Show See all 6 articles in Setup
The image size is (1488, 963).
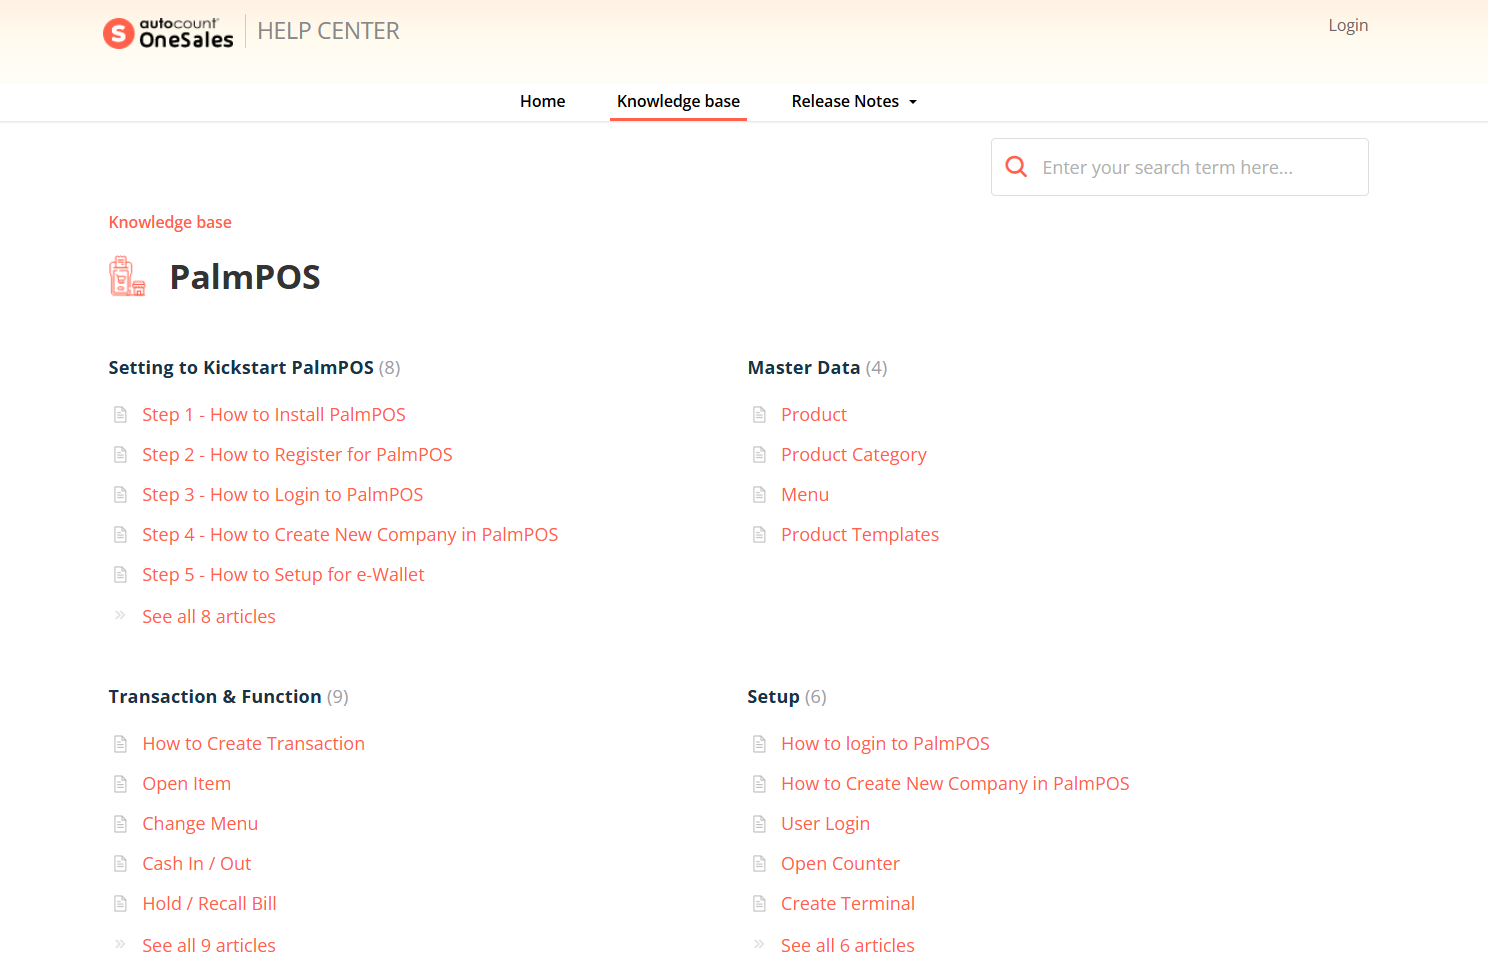[847, 946]
